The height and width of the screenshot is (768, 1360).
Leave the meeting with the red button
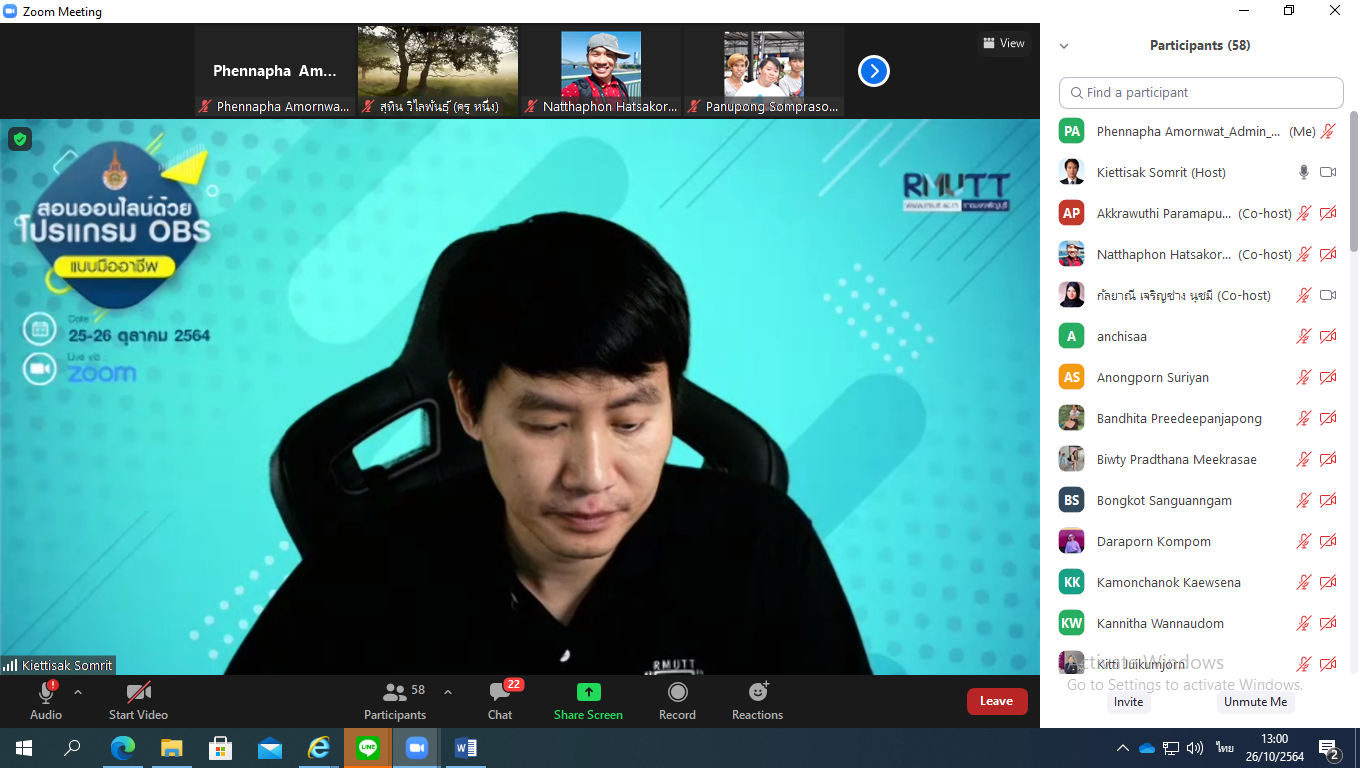(997, 701)
